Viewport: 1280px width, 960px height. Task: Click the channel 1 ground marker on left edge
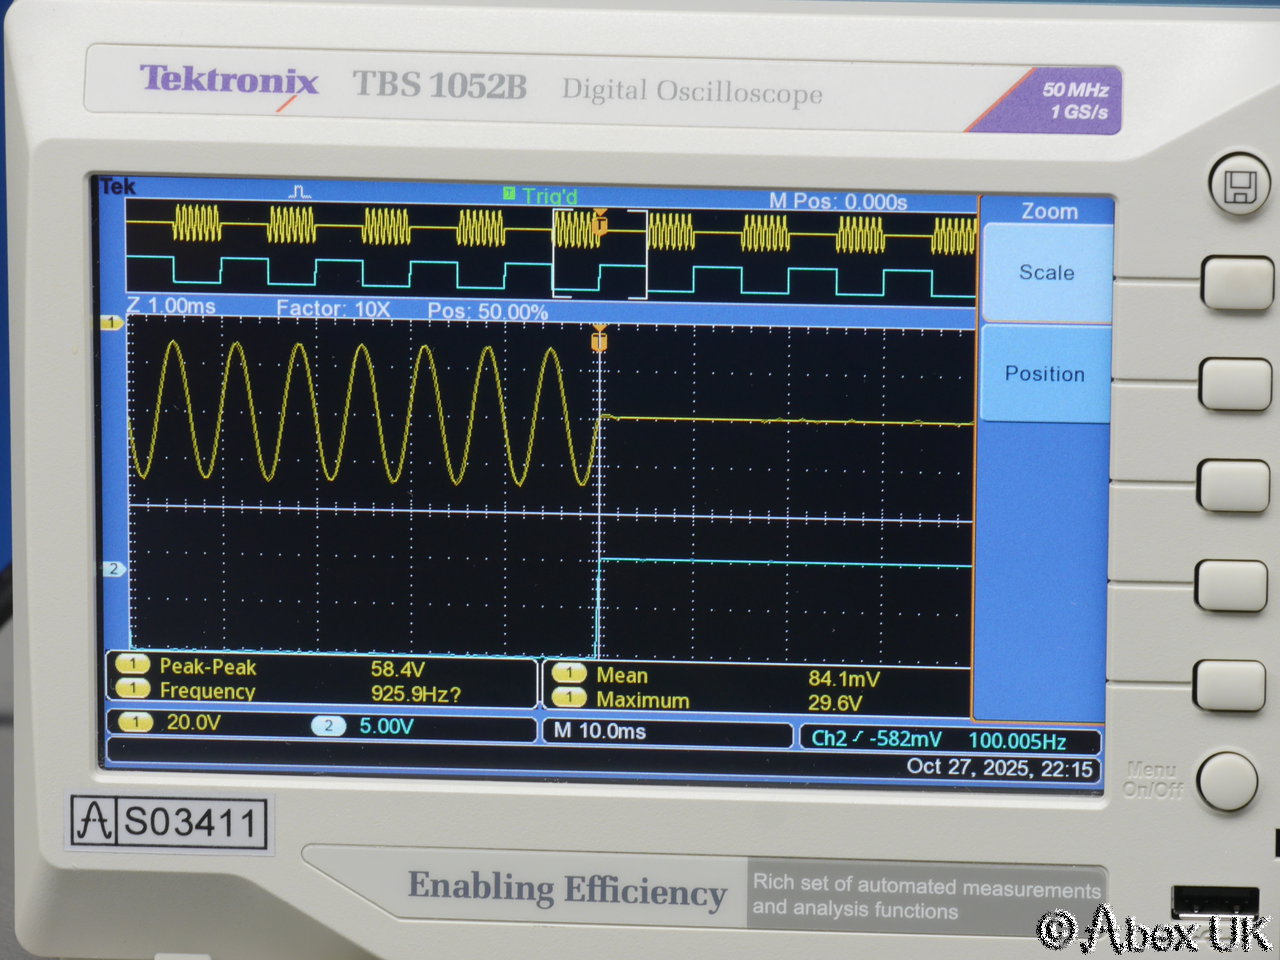click(x=112, y=322)
